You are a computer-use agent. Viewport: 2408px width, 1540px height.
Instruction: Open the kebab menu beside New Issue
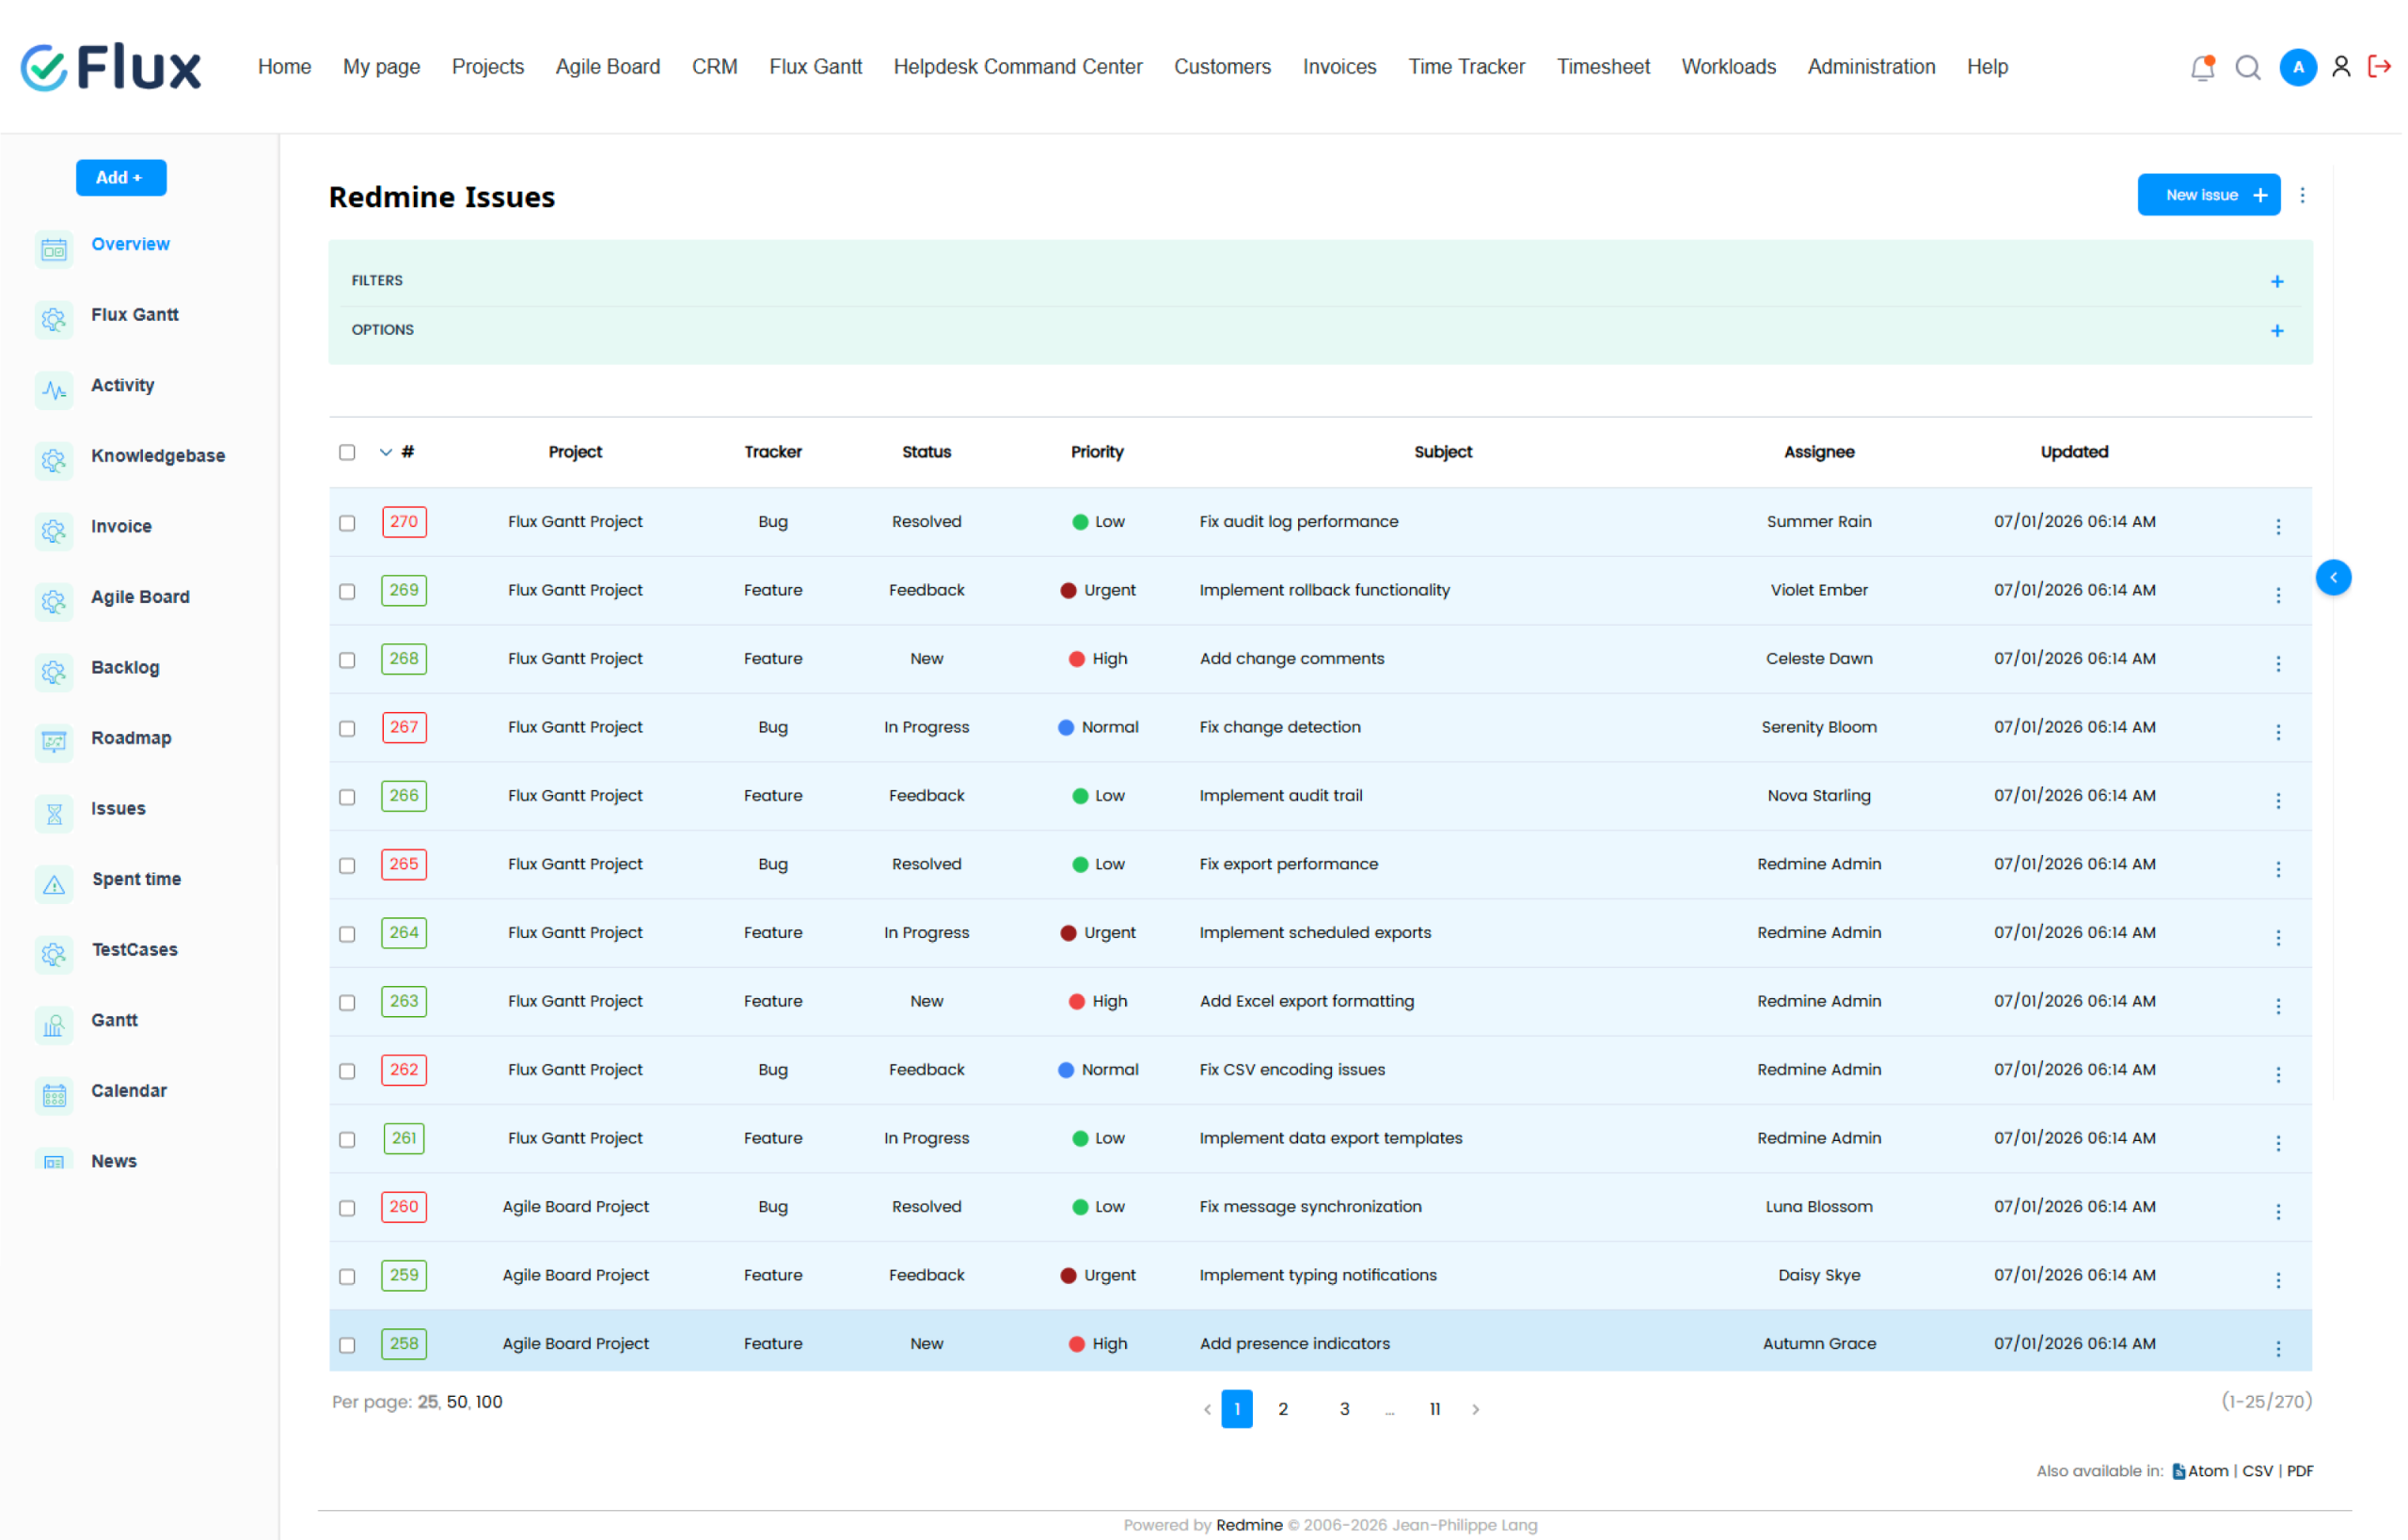coord(2301,195)
